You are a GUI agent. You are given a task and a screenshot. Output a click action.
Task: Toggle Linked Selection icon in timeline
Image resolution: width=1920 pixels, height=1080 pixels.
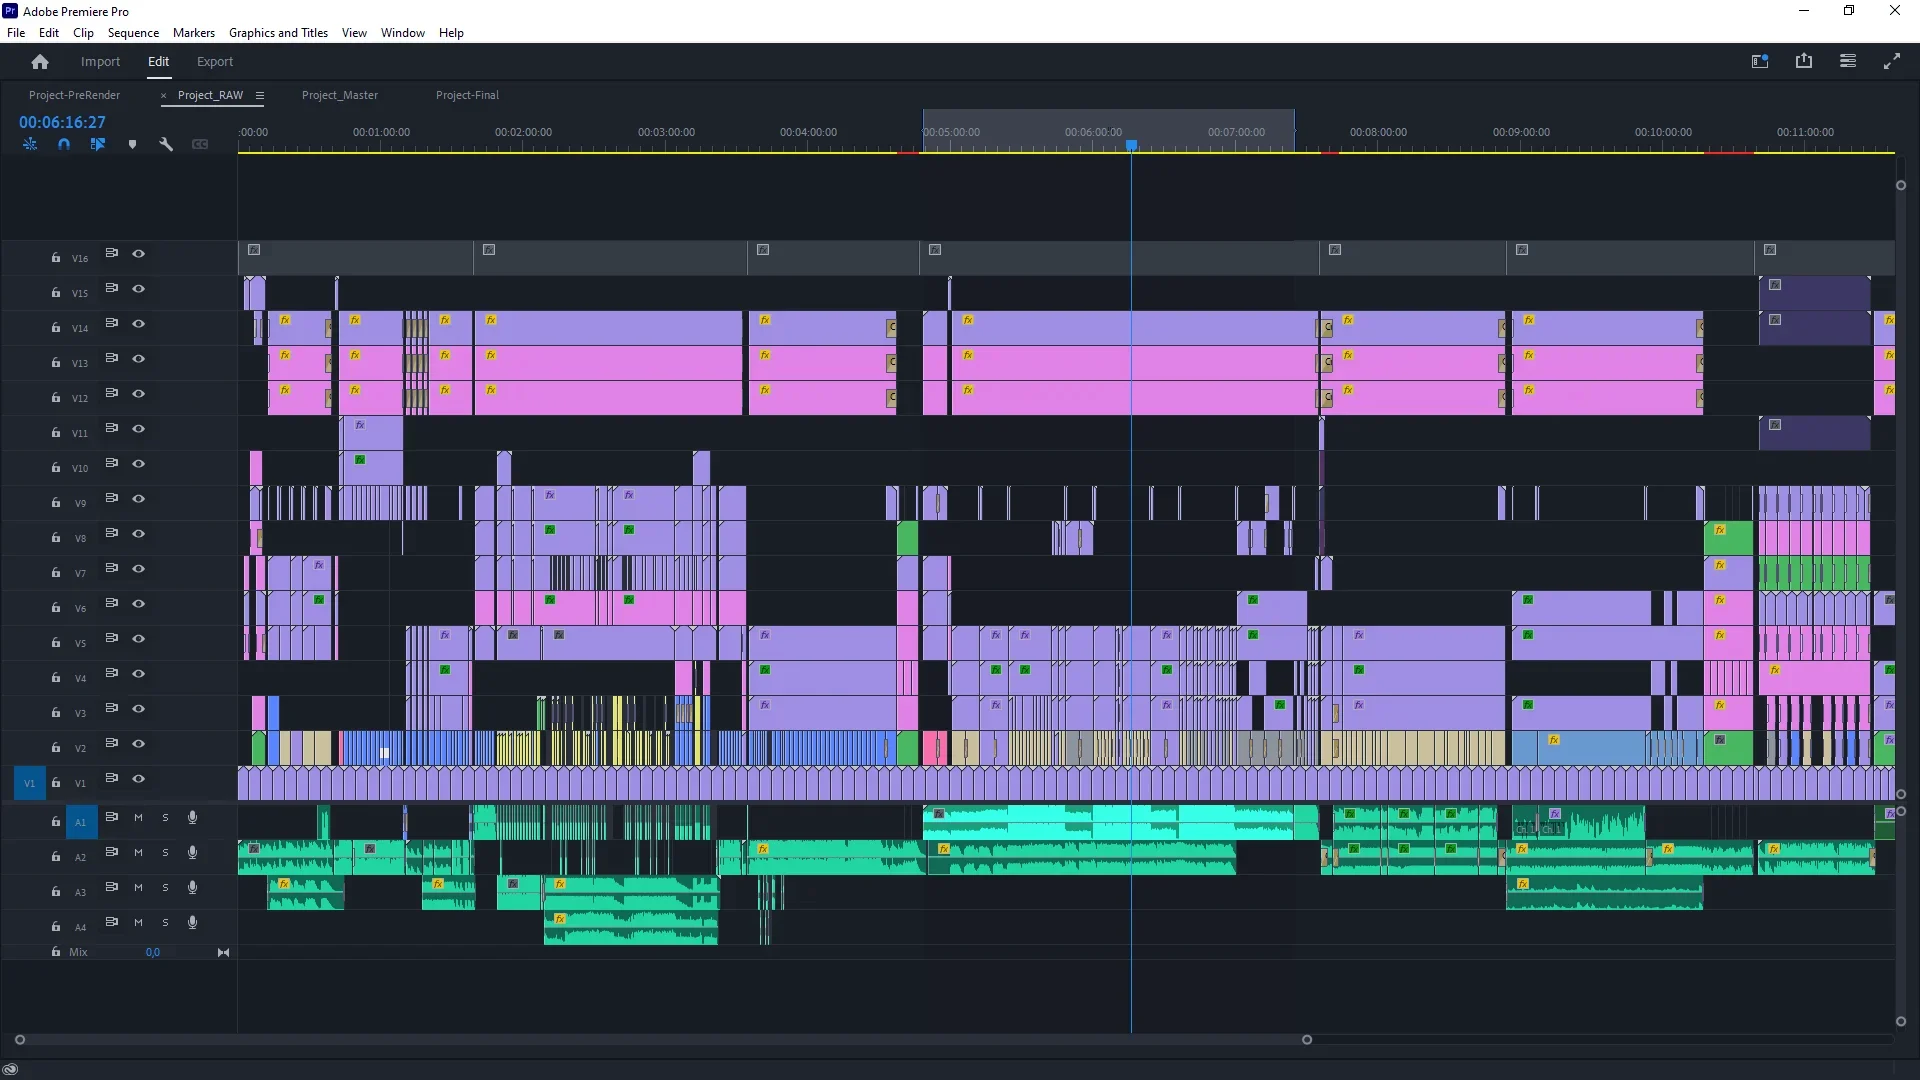coord(98,144)
